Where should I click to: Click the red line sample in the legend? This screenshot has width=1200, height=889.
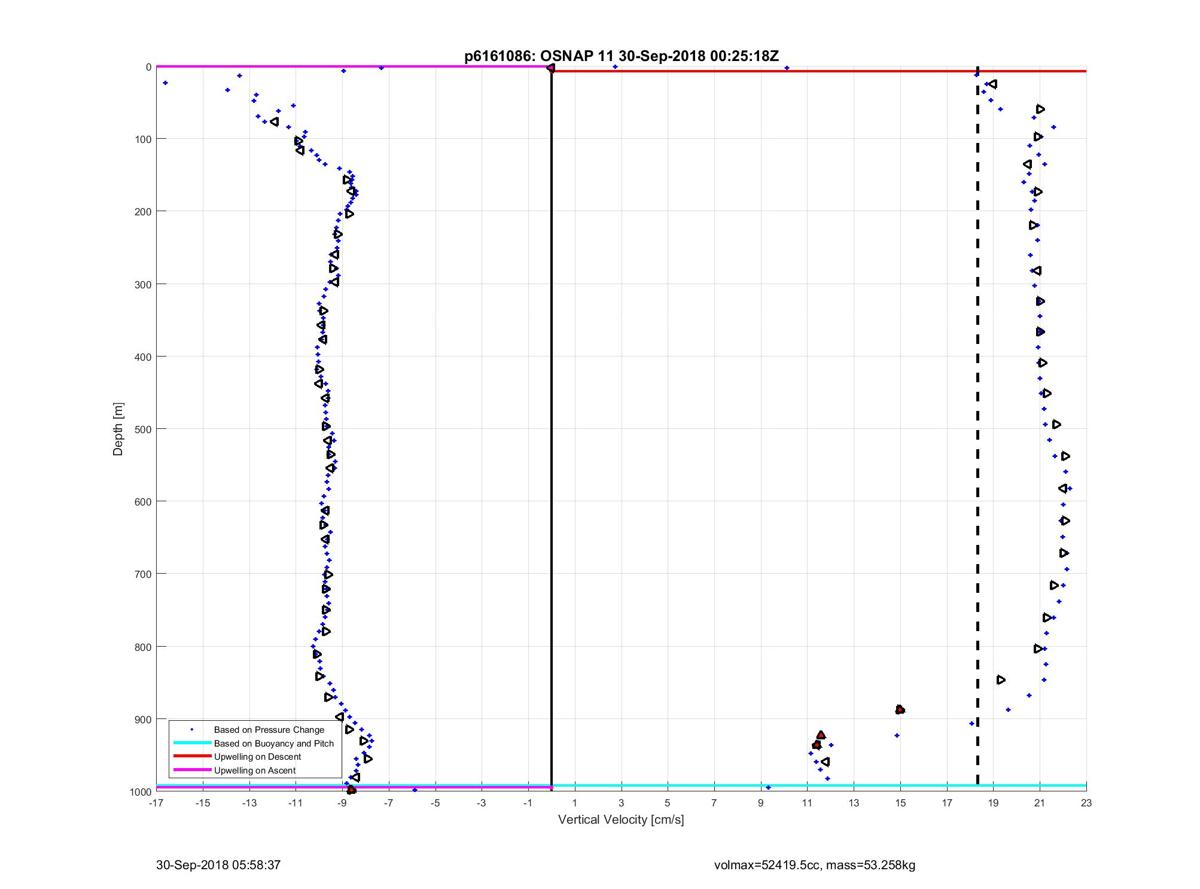pyautogui.click(x=192, y=757)
